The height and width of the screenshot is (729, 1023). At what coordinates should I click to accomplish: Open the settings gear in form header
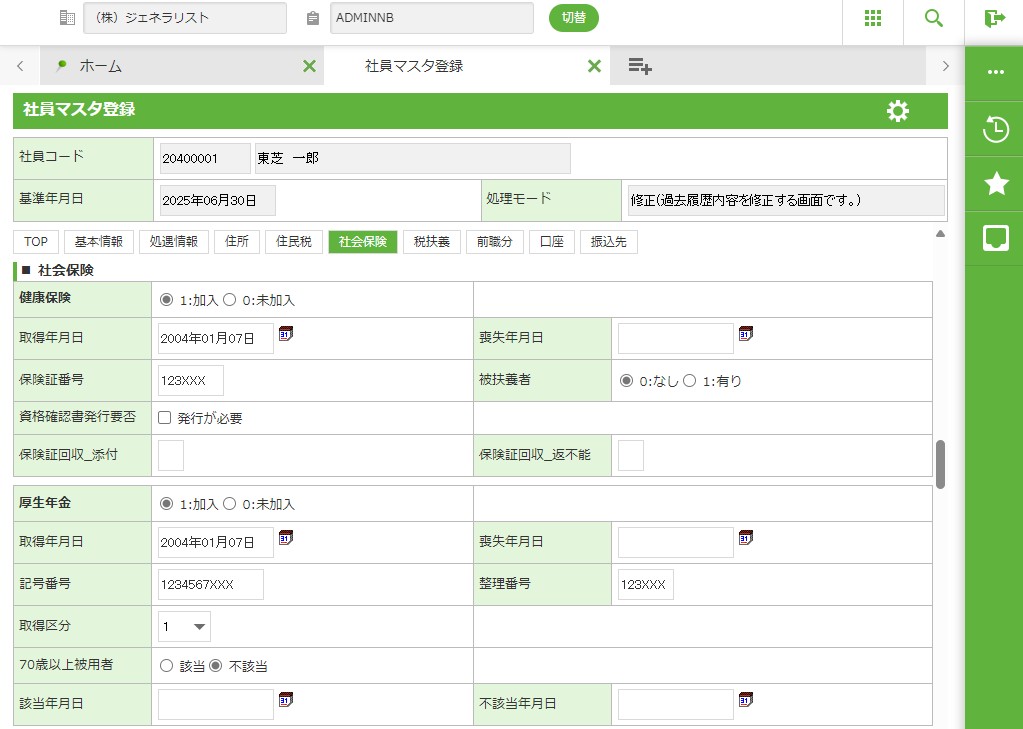point(897,111)
